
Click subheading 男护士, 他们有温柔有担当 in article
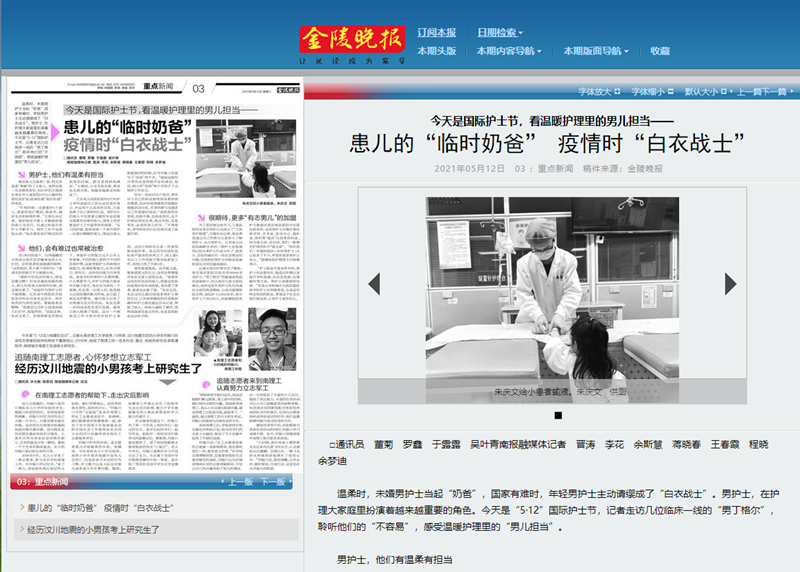tap(394, 560)
